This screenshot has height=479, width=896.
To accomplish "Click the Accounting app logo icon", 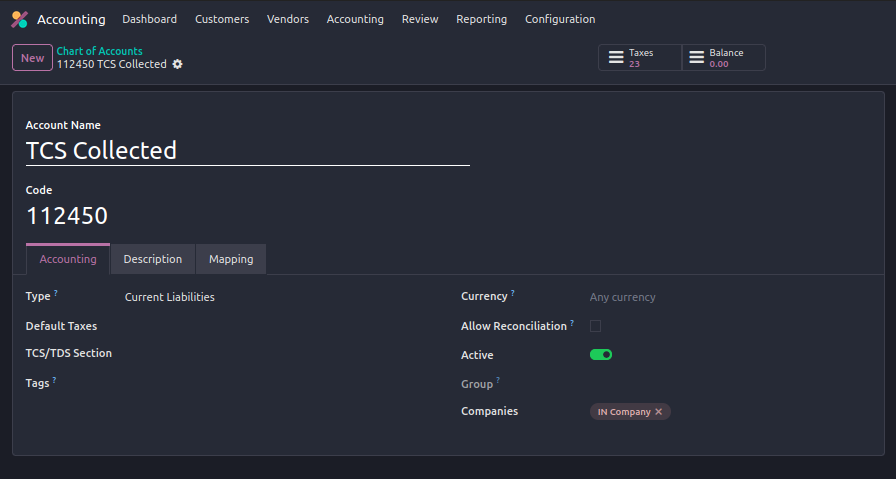I will [19, 19].
